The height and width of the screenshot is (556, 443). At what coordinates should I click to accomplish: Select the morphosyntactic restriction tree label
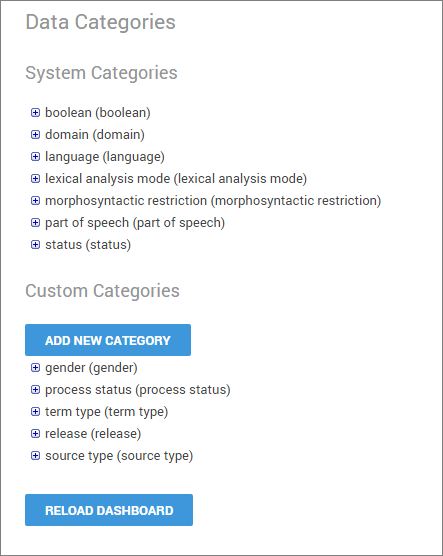(213, 201)
